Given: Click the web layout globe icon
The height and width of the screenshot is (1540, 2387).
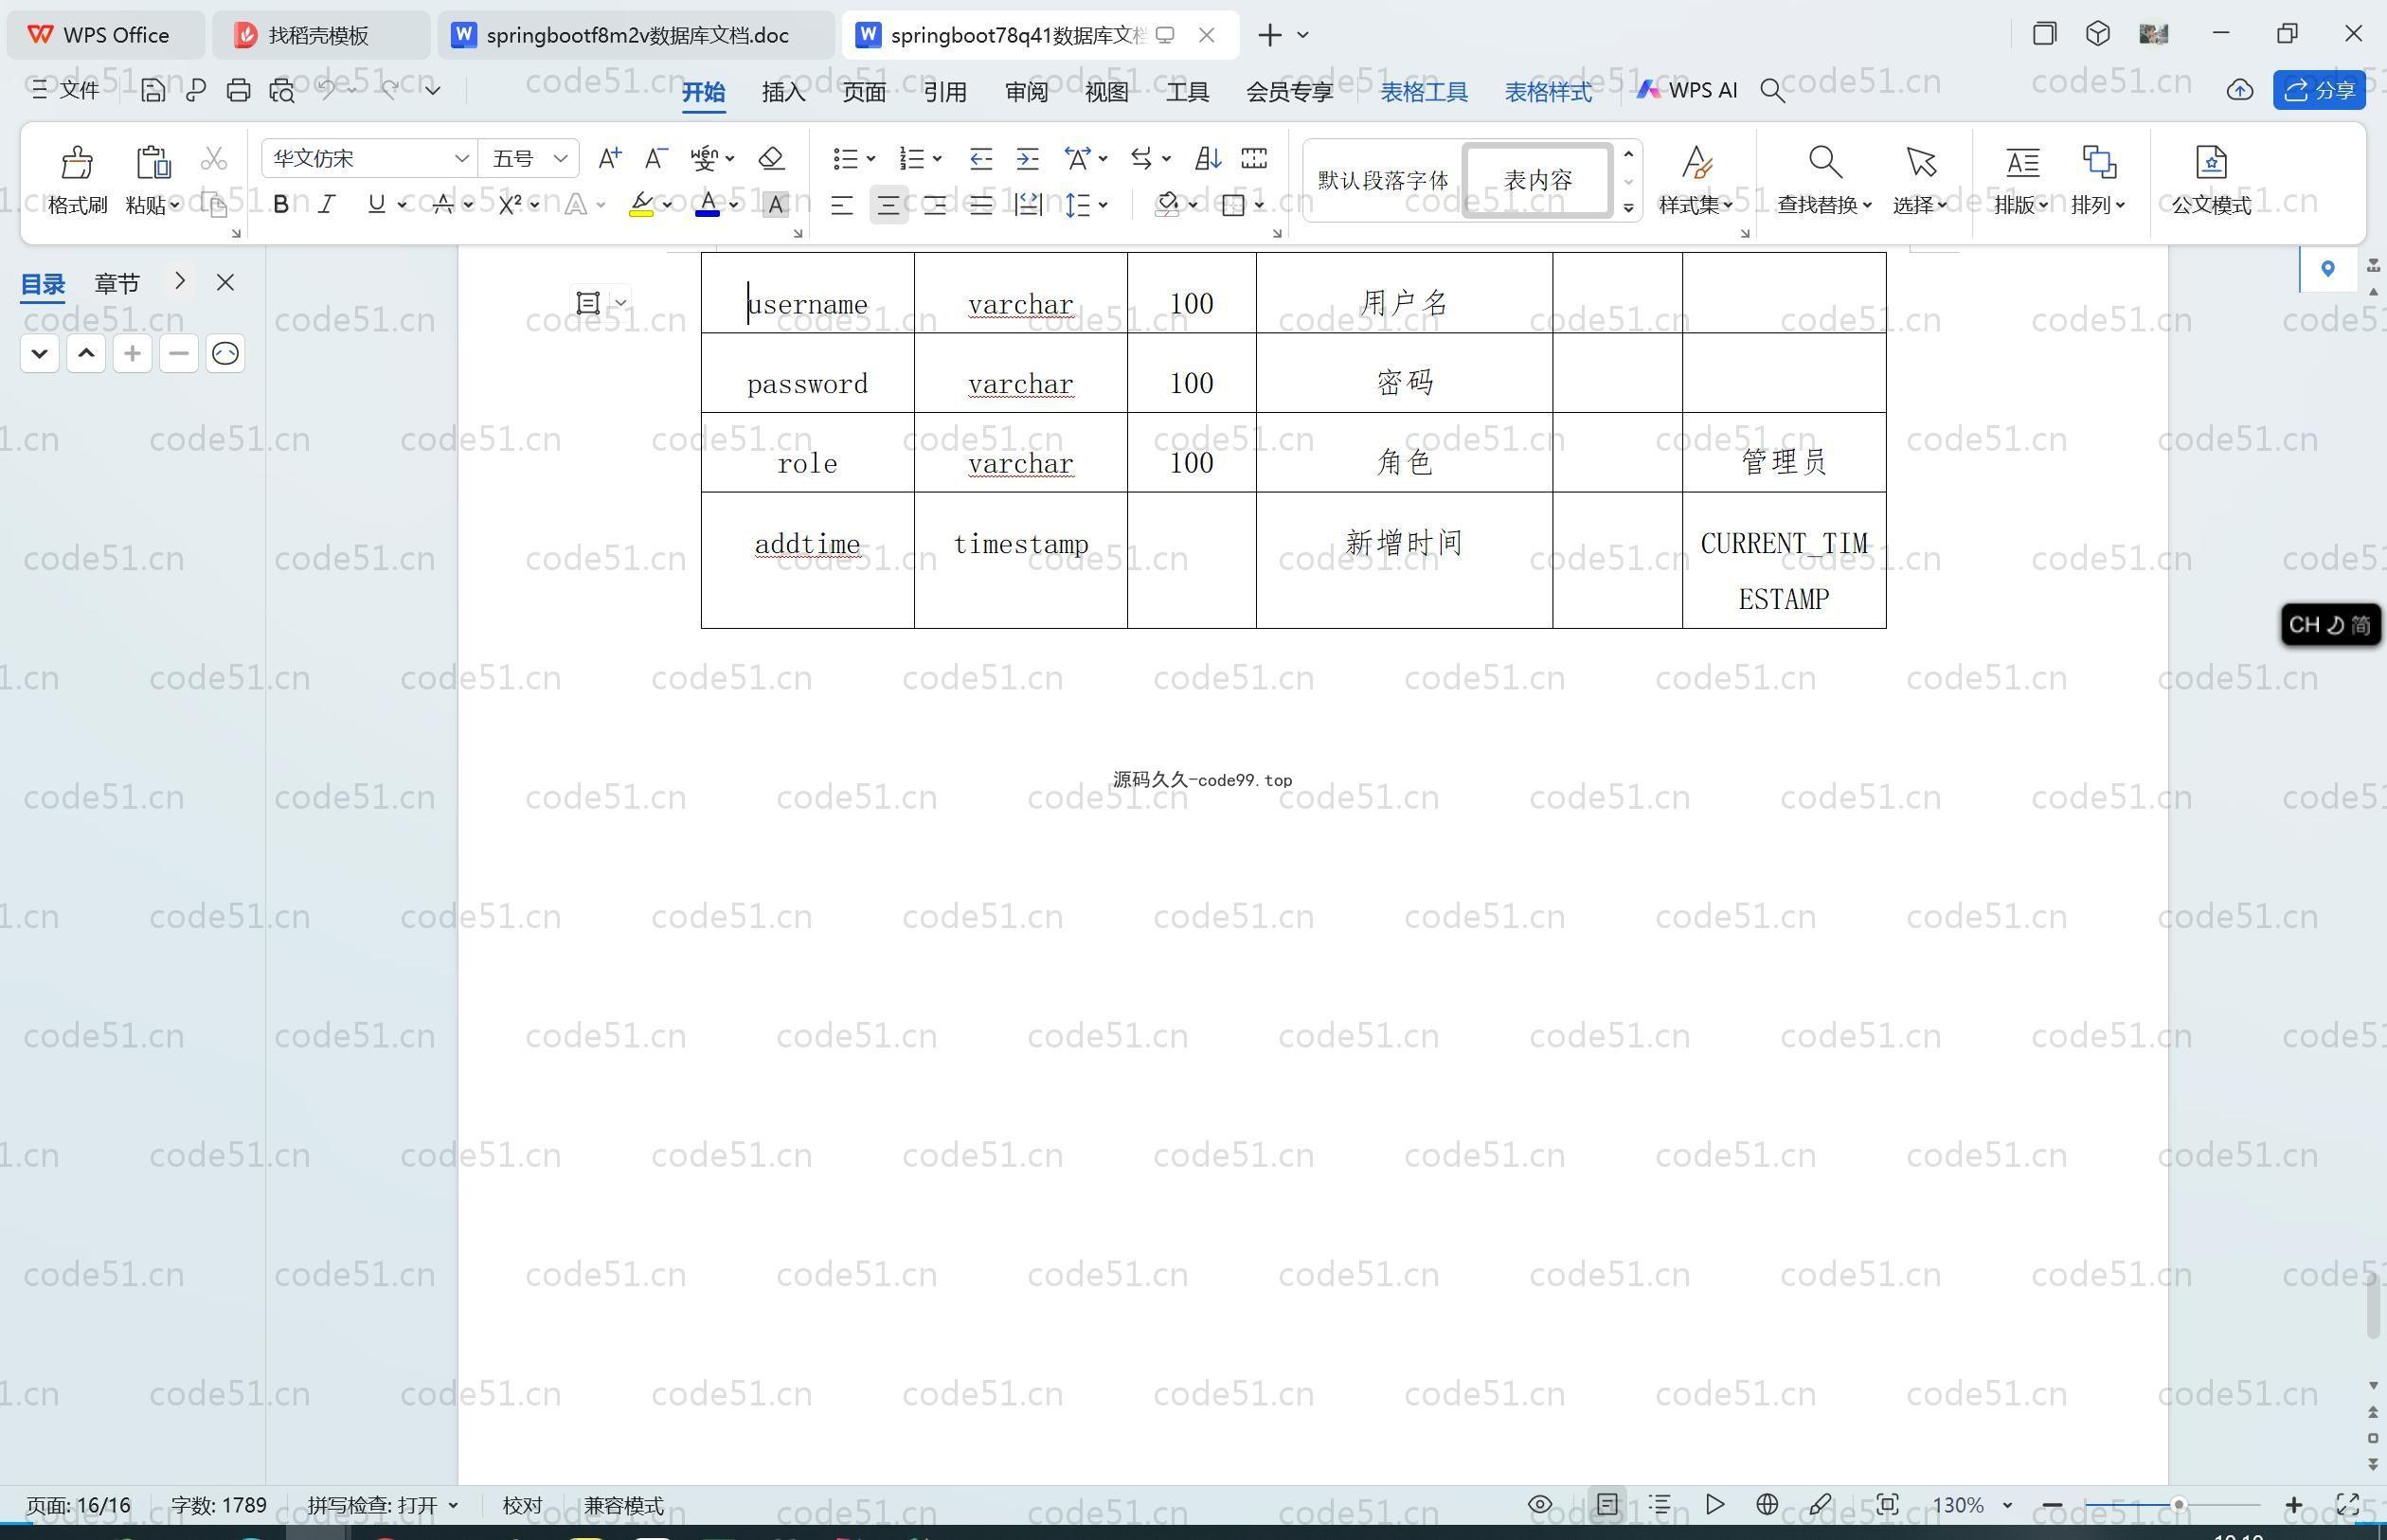Looking at the screenshot, I should click(x=1767, y=1504).
